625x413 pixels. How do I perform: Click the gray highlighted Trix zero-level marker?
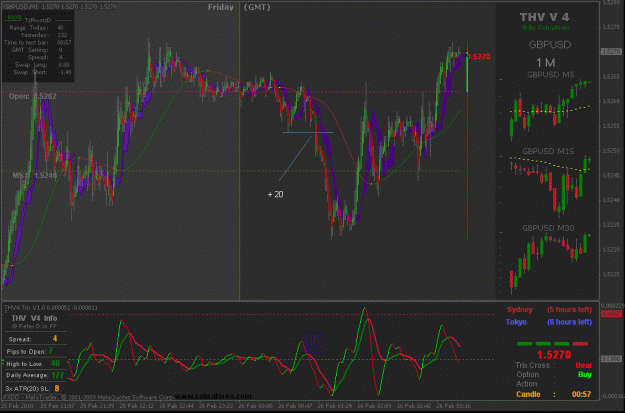(611, 359)
